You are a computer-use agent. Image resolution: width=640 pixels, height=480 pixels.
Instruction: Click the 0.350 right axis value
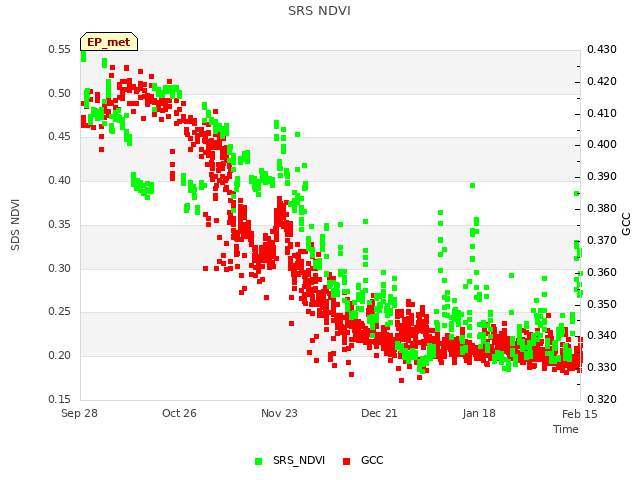[602, 304]
